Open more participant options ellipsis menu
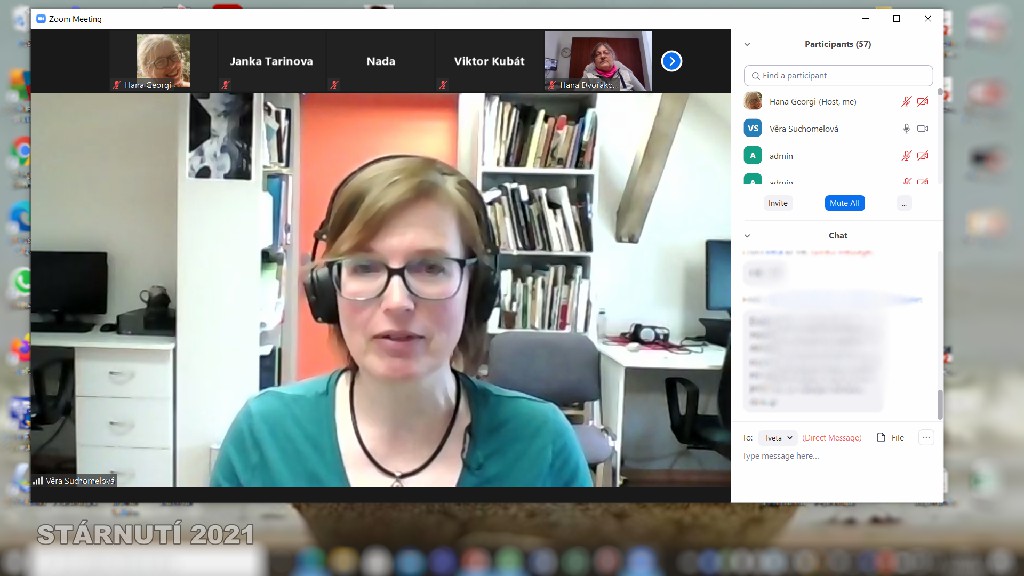 pos(904,203)
